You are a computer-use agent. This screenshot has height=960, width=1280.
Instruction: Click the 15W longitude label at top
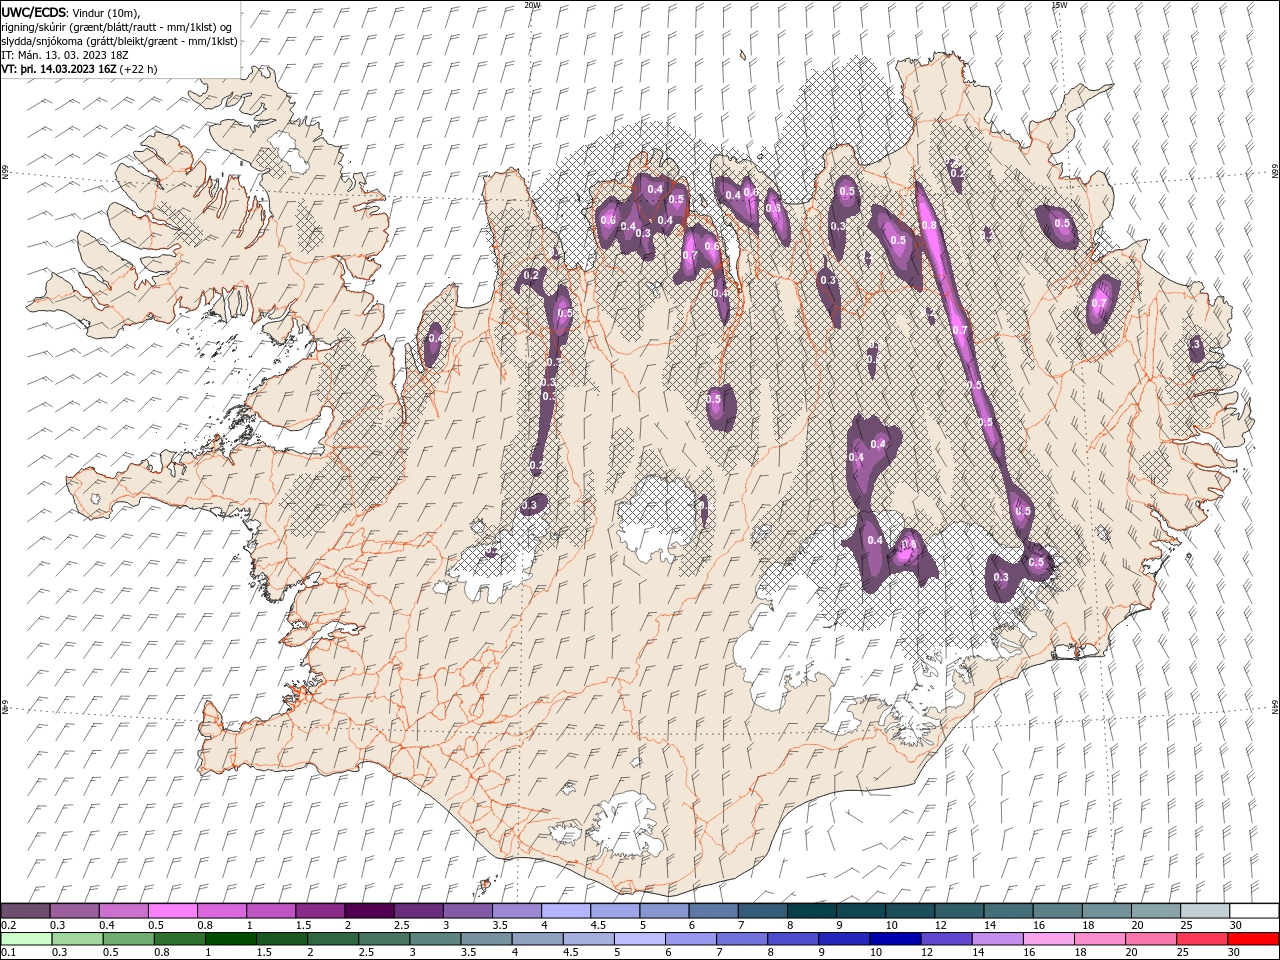pyautogui.click(x=1058, y=5)
